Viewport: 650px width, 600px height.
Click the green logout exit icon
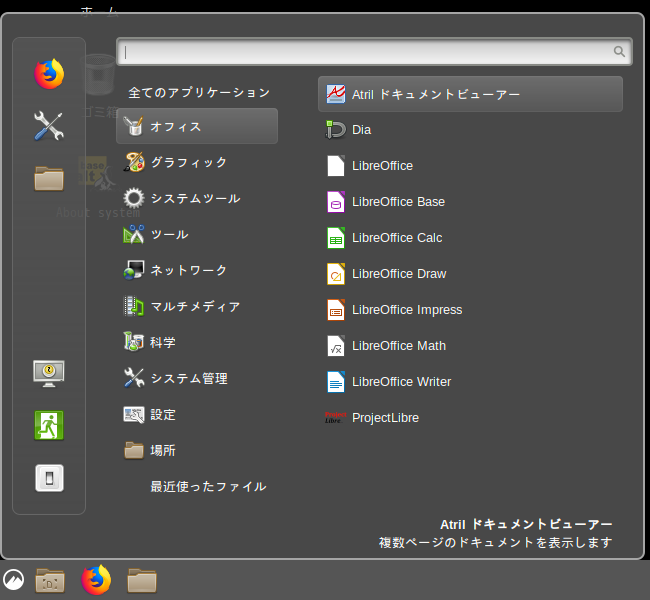pyautogui.click(x=49, y=425)
